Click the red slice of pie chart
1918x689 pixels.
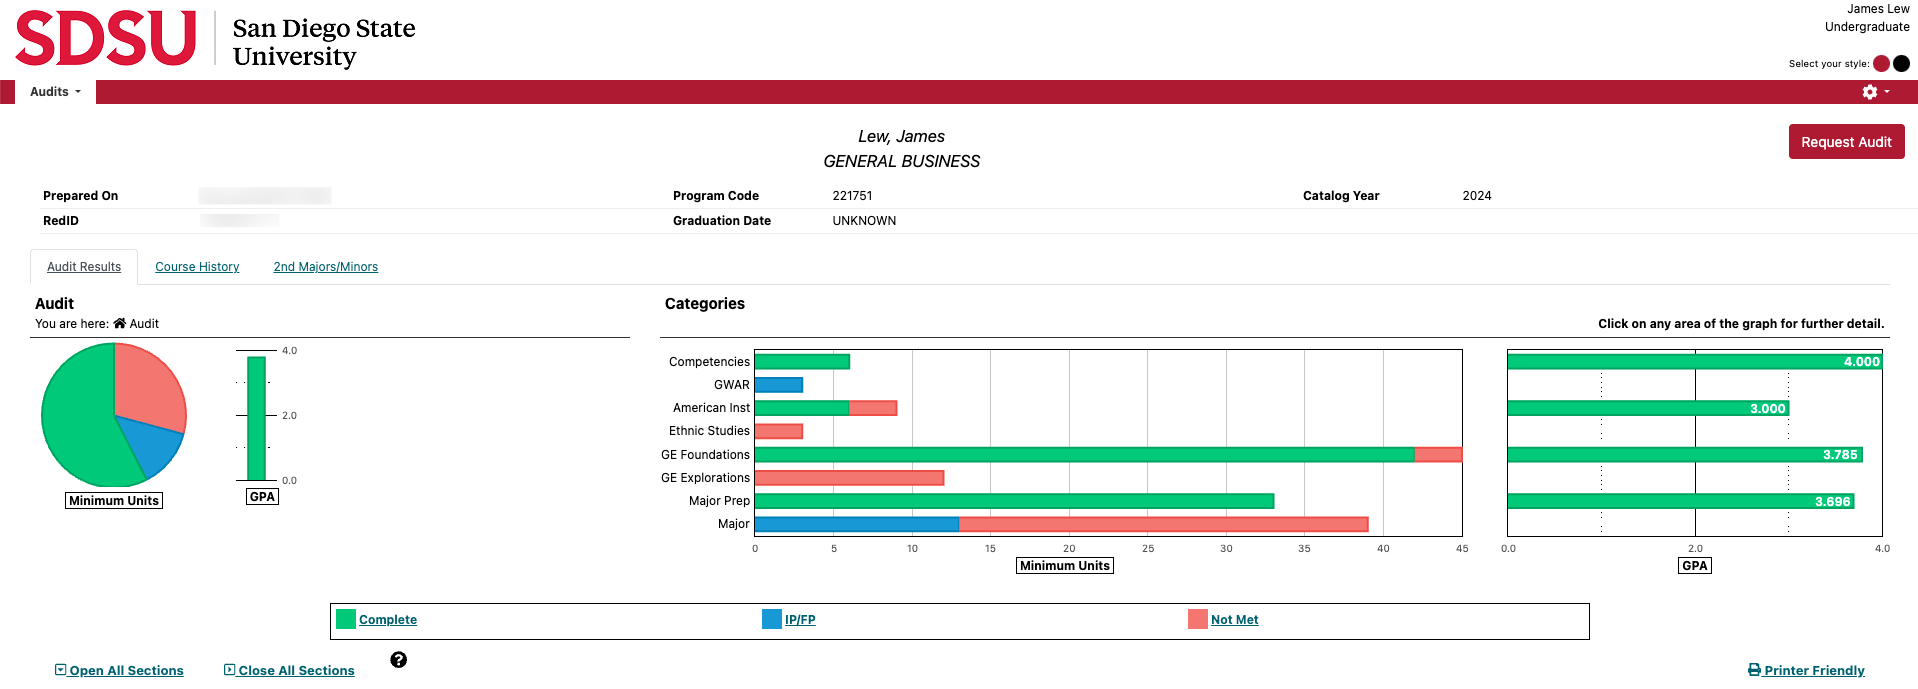(x=150, y=385)
